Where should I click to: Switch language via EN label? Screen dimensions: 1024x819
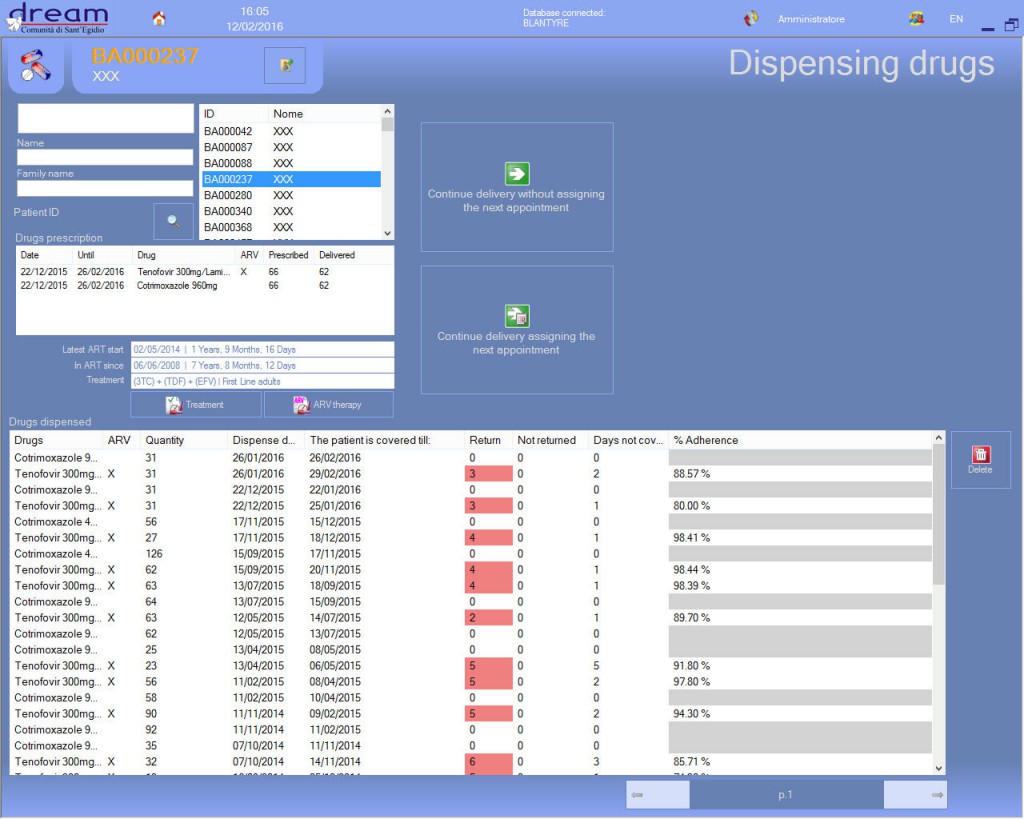(956, 19)
